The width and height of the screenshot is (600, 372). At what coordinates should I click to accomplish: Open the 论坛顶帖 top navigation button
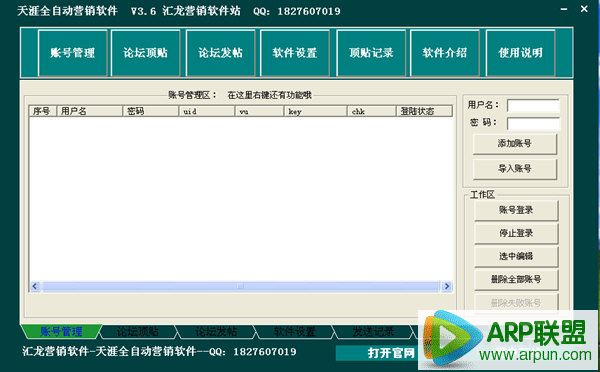(x=145, y=52)
